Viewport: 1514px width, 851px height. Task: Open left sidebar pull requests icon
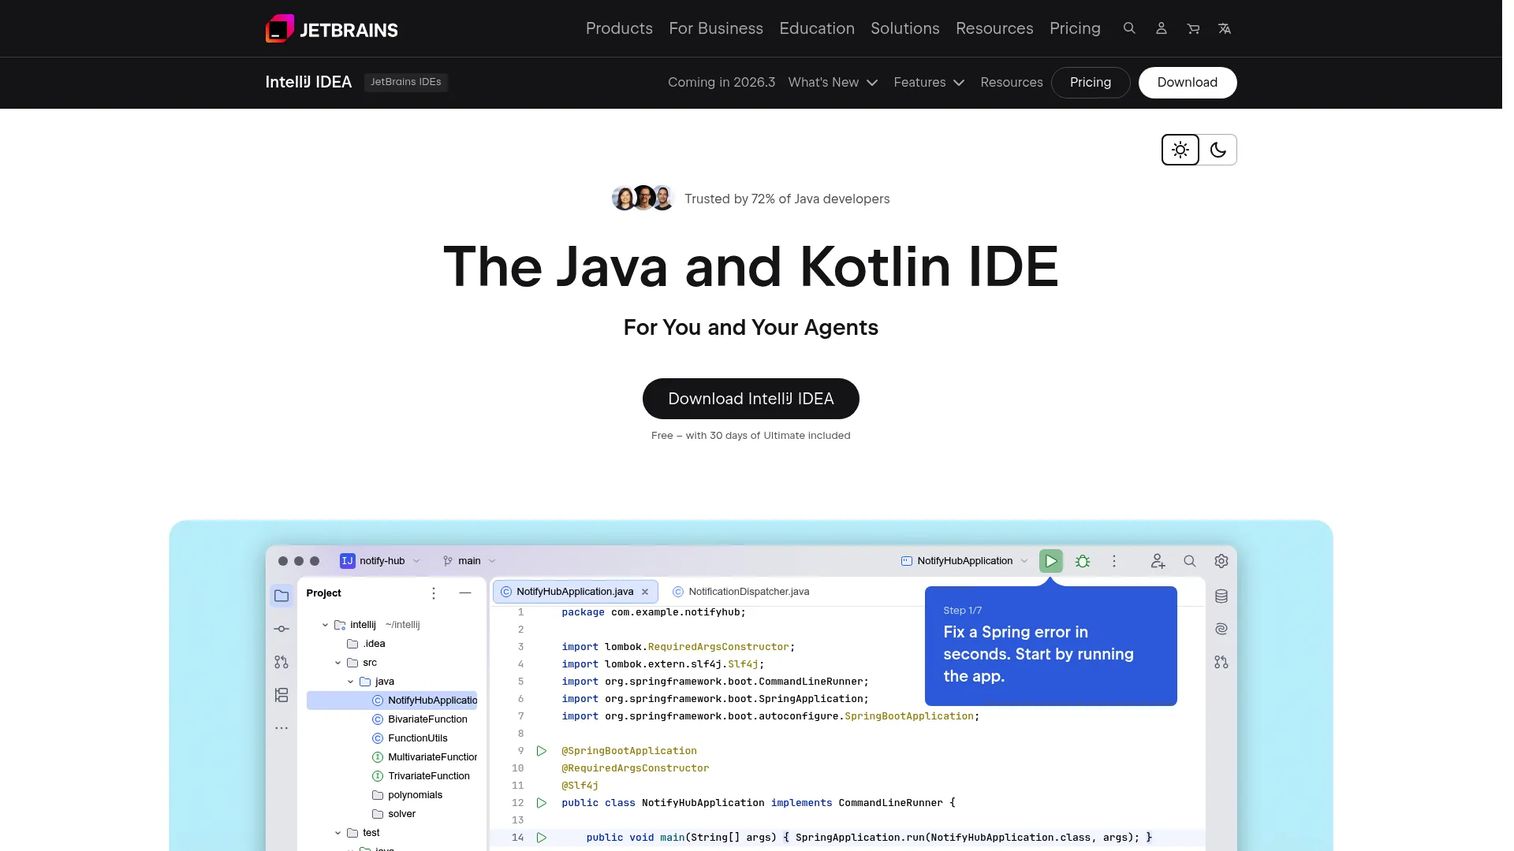(282, 662)
